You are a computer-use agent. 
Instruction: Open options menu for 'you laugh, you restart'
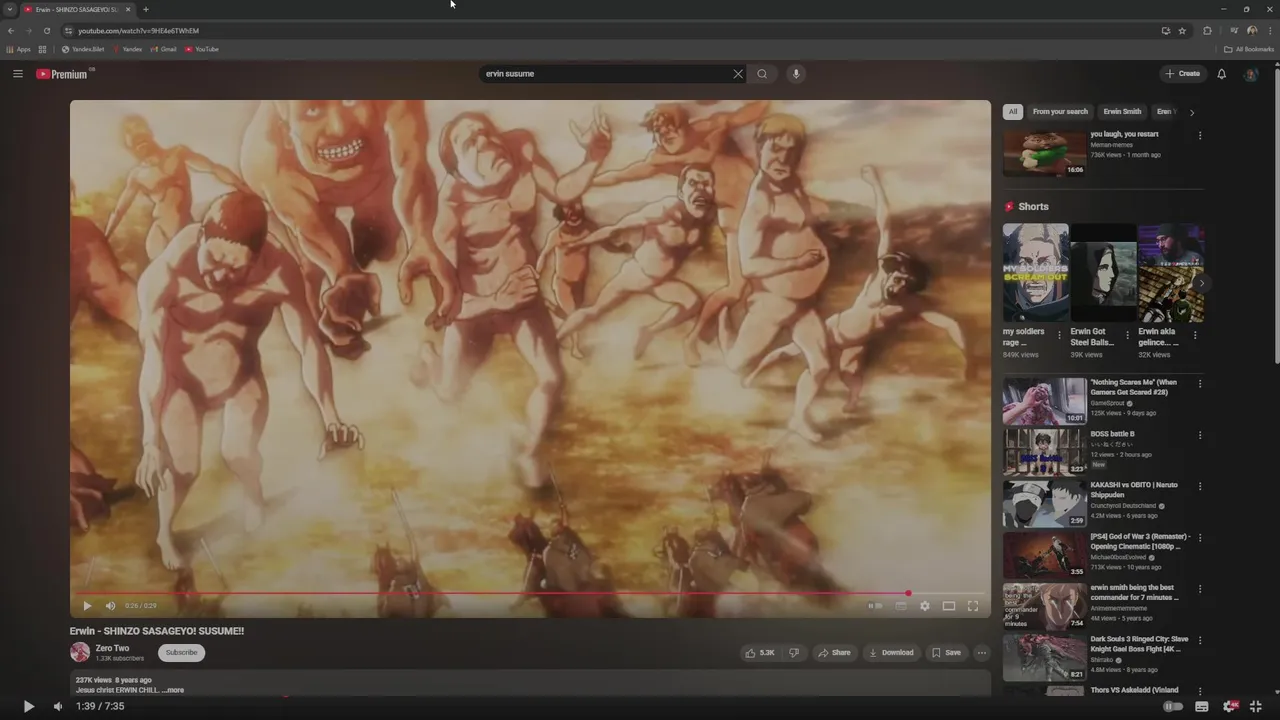[x=1200, y=135]
